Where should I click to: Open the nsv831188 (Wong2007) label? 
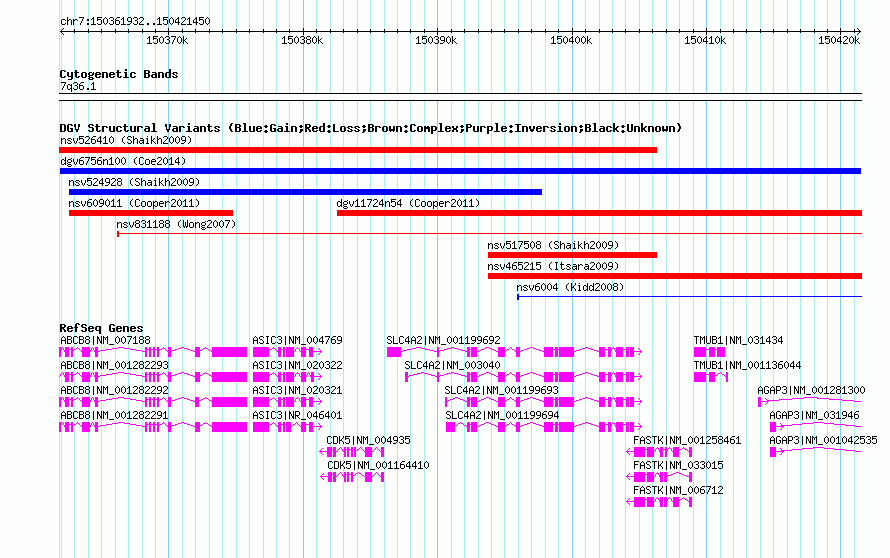pos(176,224)
